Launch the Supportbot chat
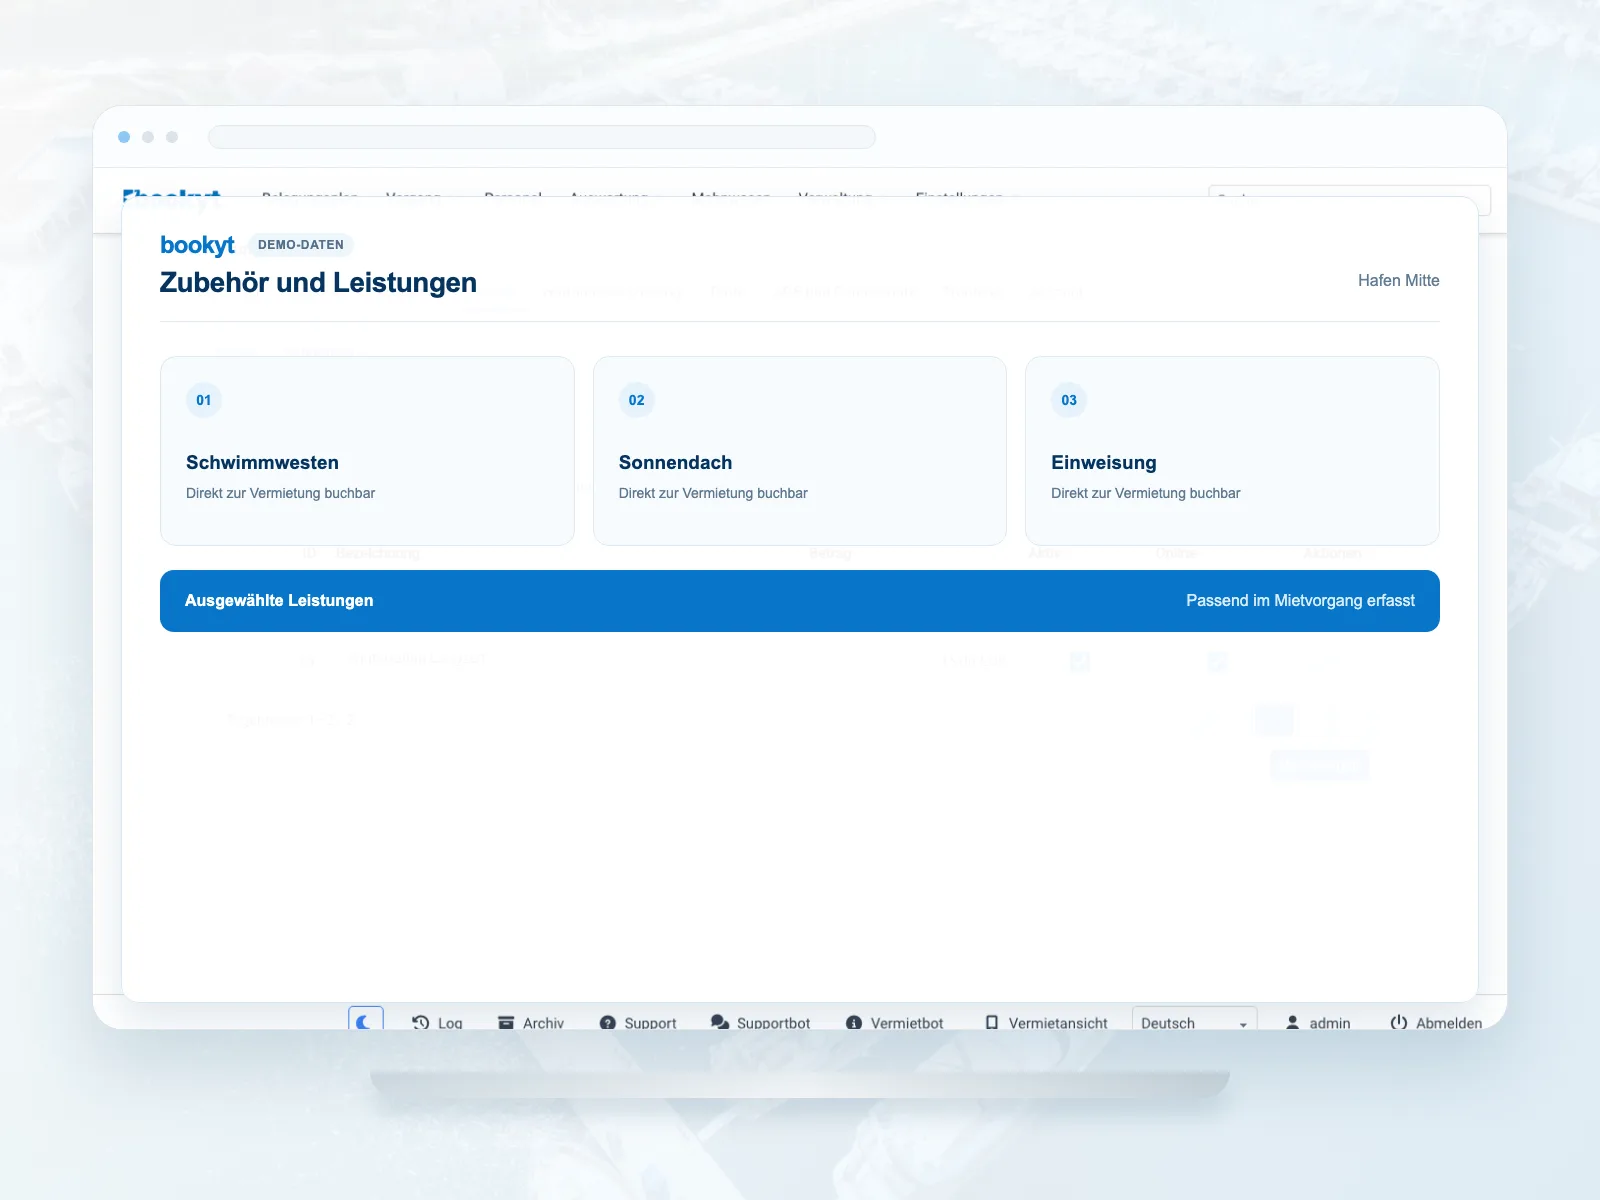This screenshot has width=1600, height=1200. [x=760, y=1022]
